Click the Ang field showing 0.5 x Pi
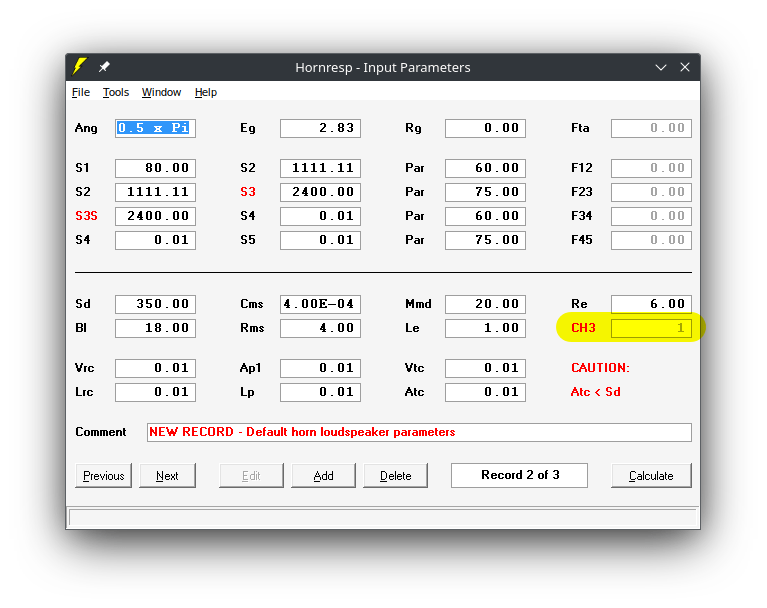The image size is (767, 608). pos(156,128)
